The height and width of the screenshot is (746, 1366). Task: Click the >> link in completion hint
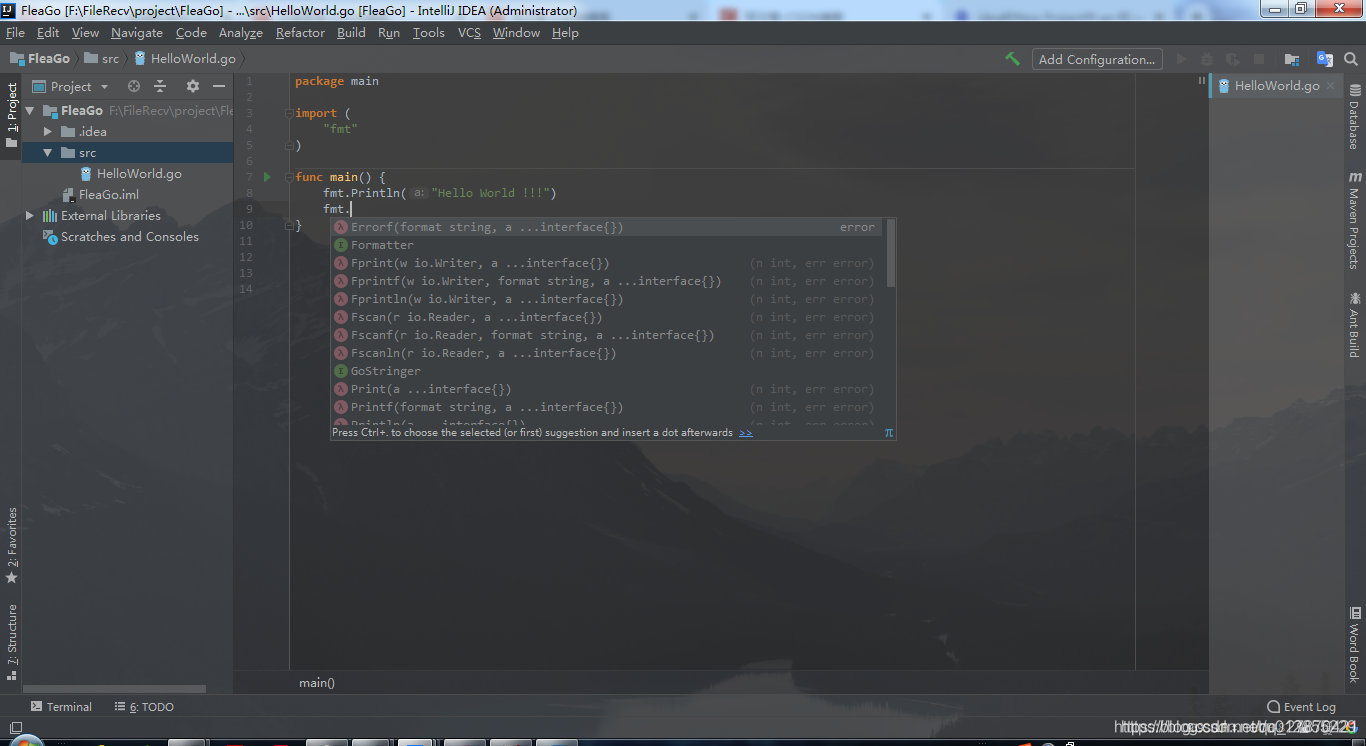click(x=745, y=433)
